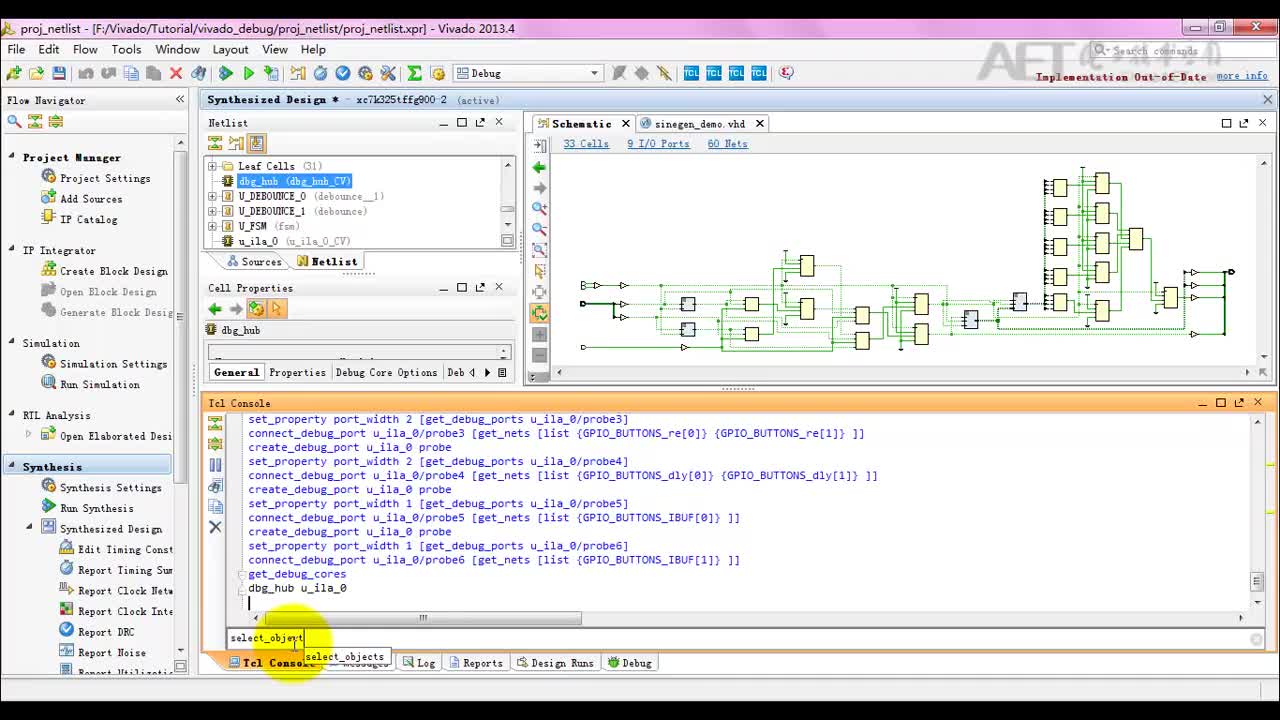Click the select_objects autocomplete suggestion
The height and width of the screenshot is (720, 1280).
(345, 657)
